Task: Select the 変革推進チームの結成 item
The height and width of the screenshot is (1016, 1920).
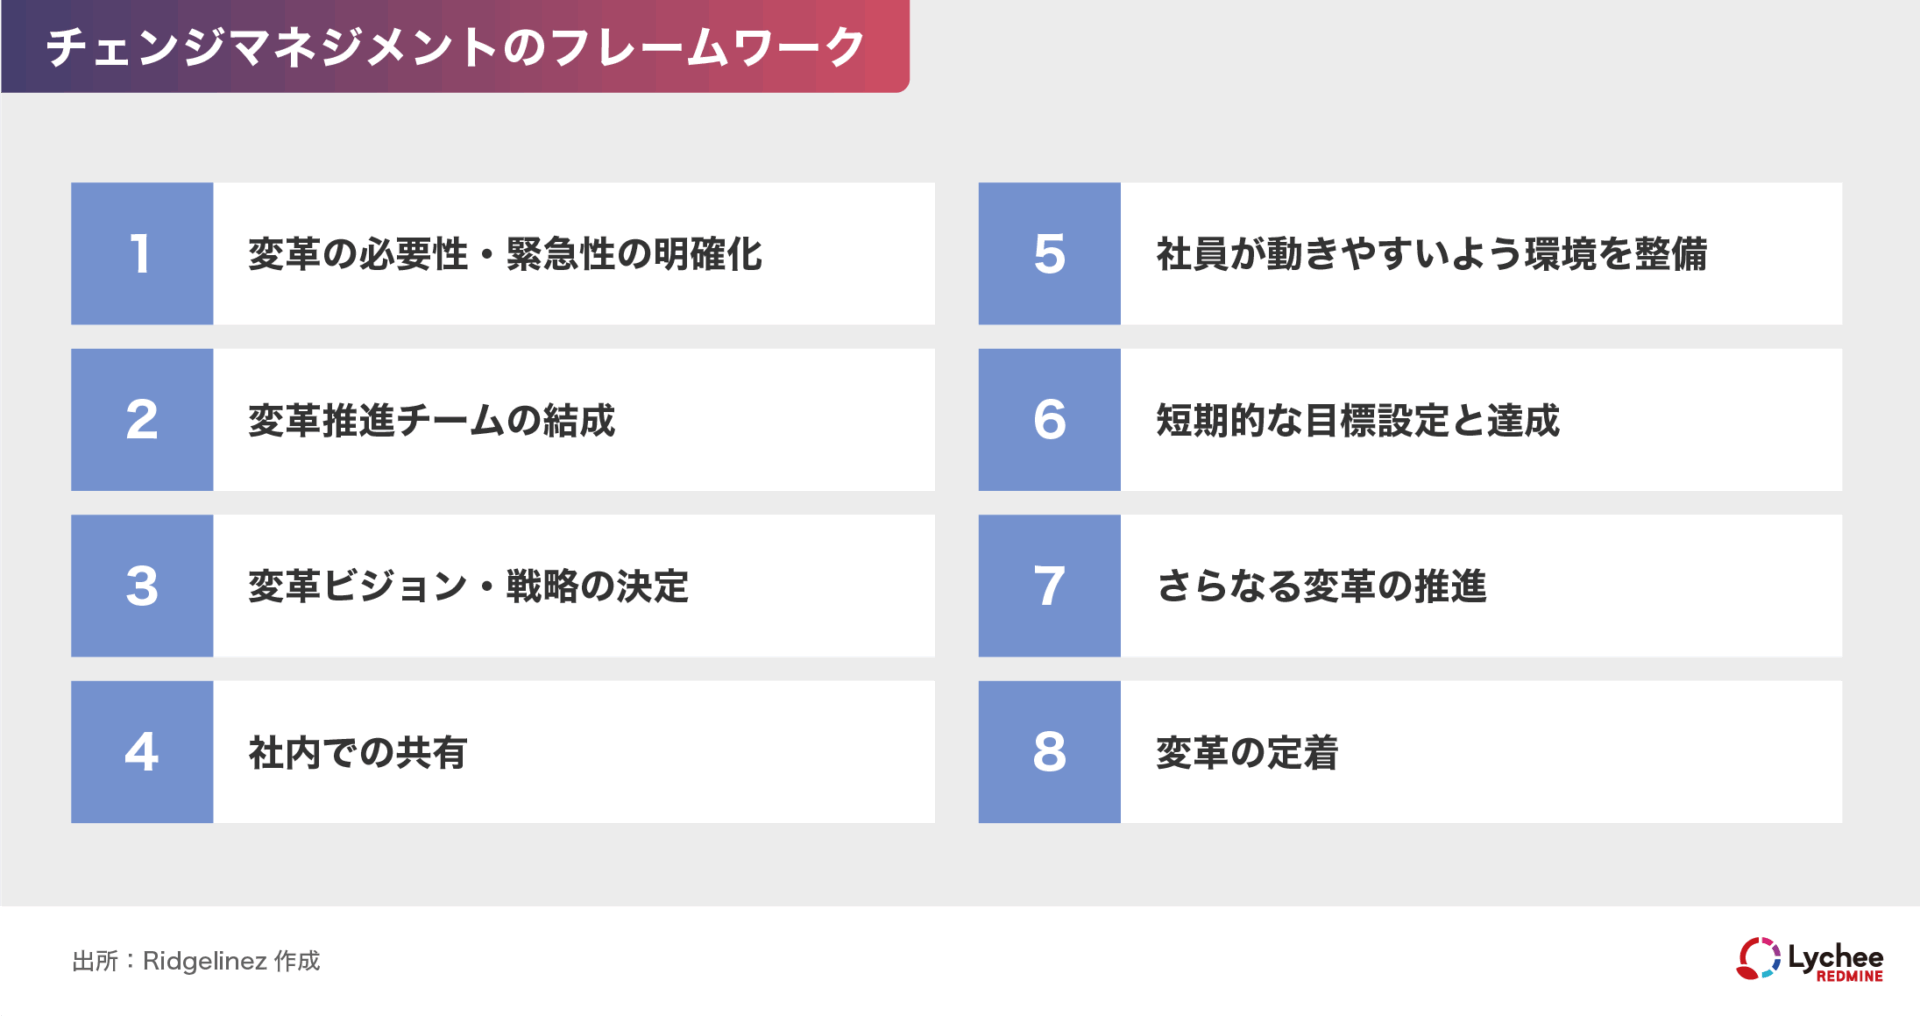Action: (x=431, y=421)
